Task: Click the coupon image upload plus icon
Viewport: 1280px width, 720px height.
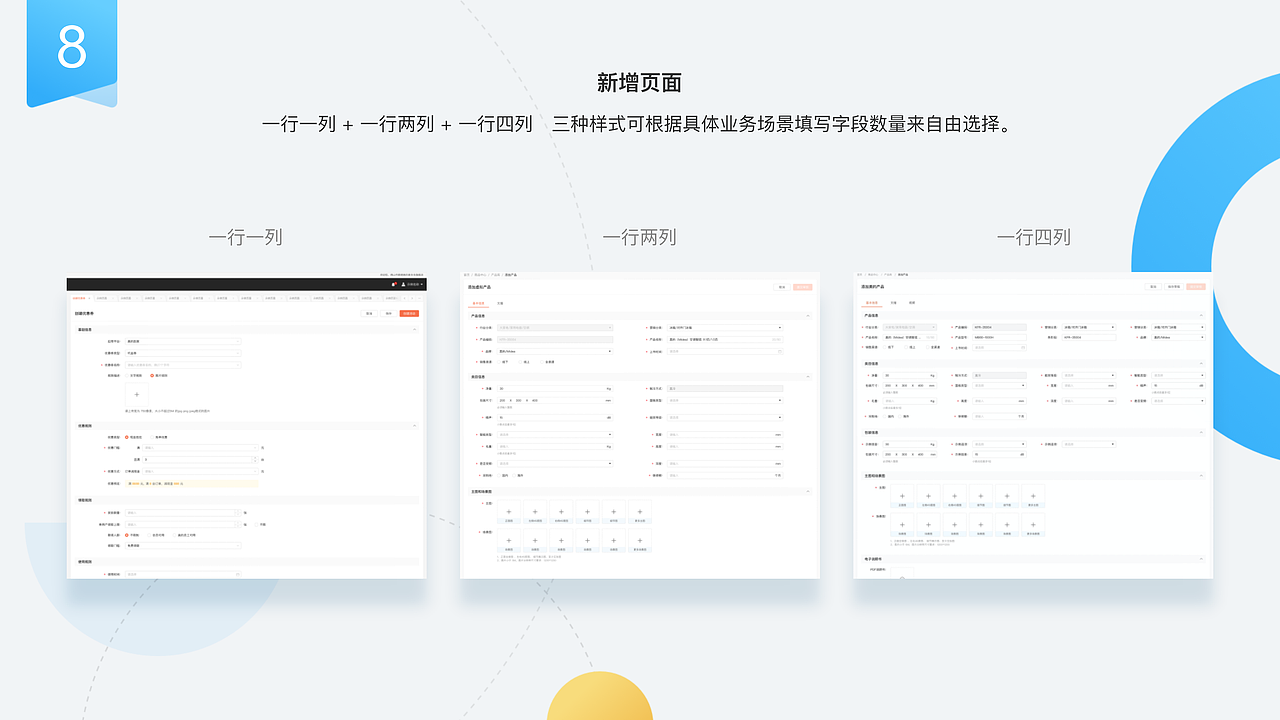Action: click(137, 394)
